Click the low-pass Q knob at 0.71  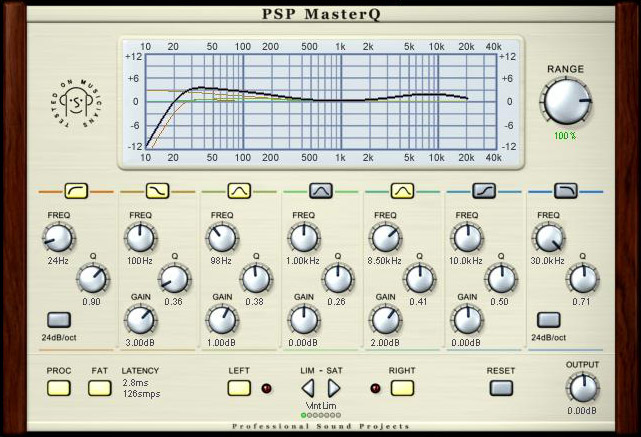tap(583, 279)
